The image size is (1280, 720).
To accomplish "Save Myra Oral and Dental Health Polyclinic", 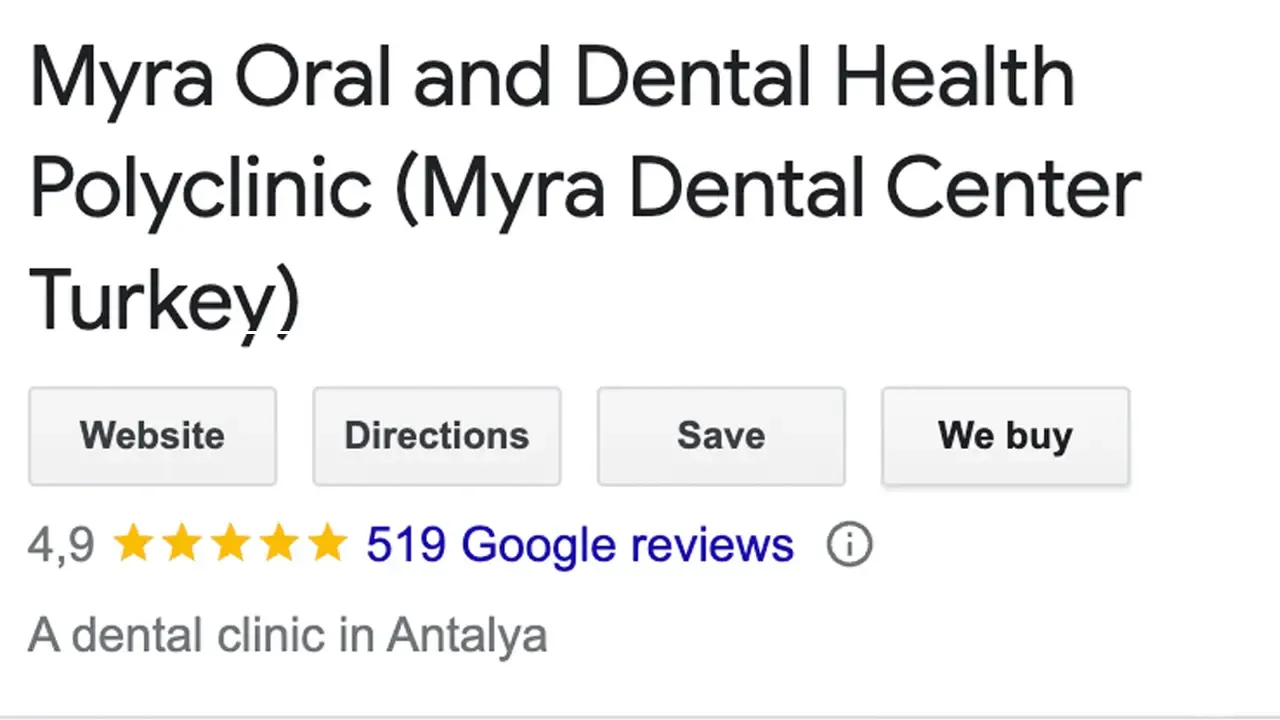I will click(720, 436).
